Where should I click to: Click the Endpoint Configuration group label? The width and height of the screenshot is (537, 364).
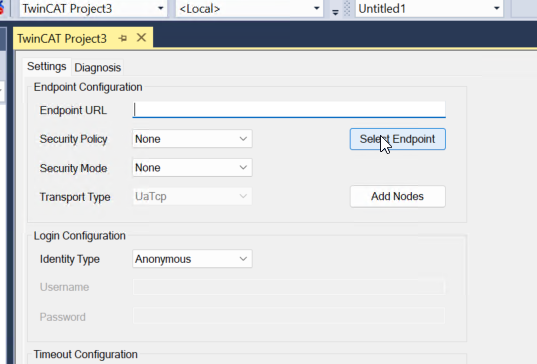pos(88,87)
